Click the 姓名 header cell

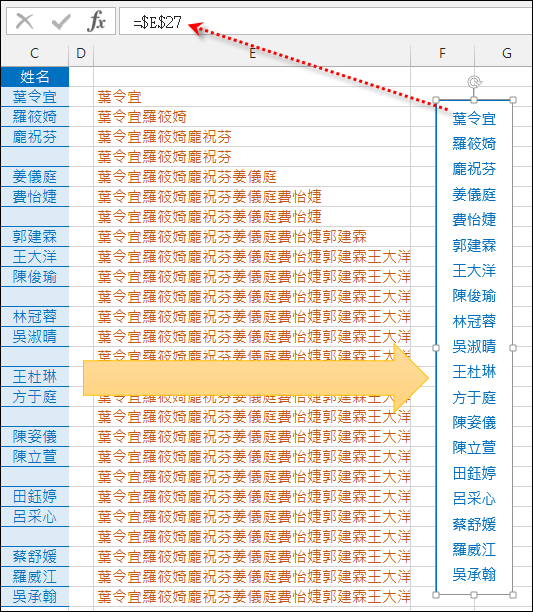pos(35,77)
